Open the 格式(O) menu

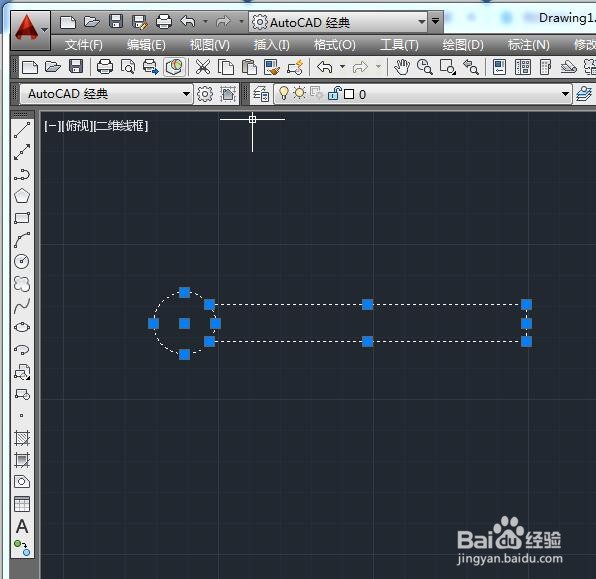334,45
